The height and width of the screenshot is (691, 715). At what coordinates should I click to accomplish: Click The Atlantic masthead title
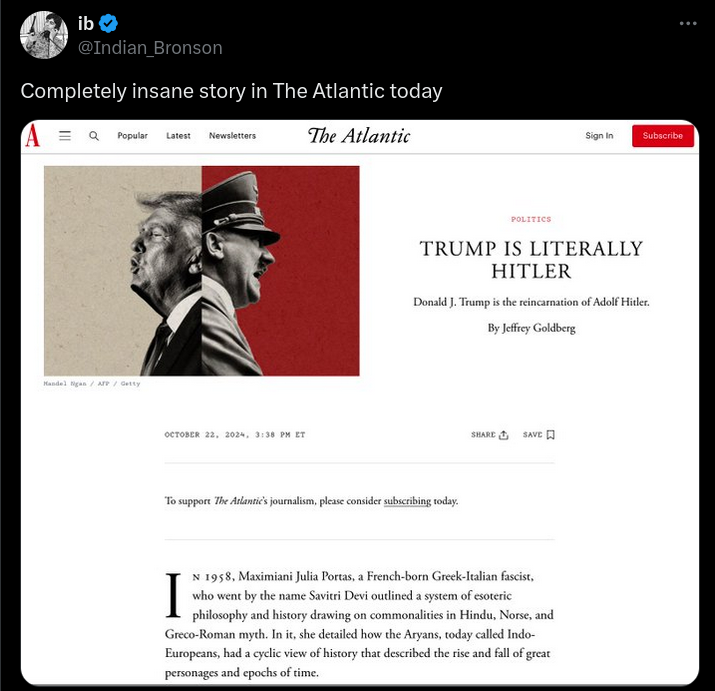[359, 135]
